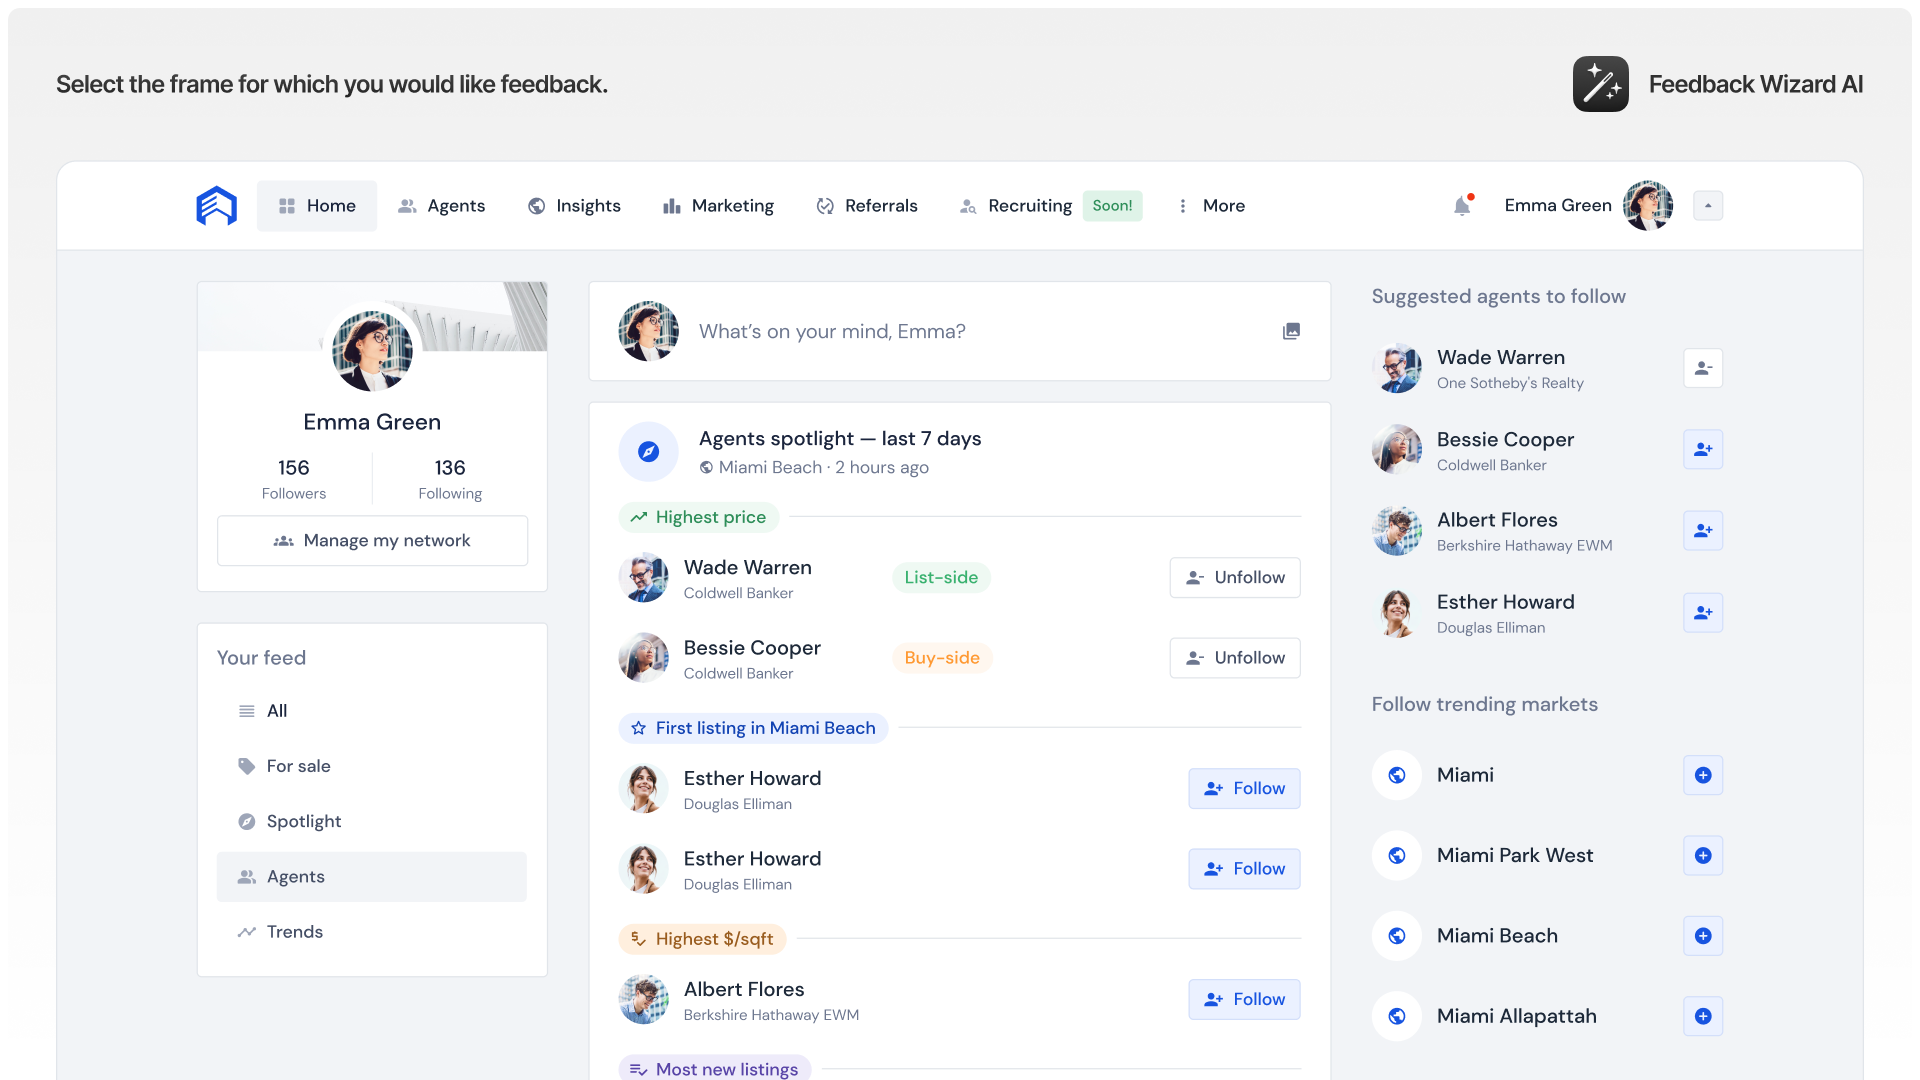Click the add-person icon beside Albert Flores
The height and width of the screenshot is (1080, 1920).
pyautogui.click(x=1703, y=530)
